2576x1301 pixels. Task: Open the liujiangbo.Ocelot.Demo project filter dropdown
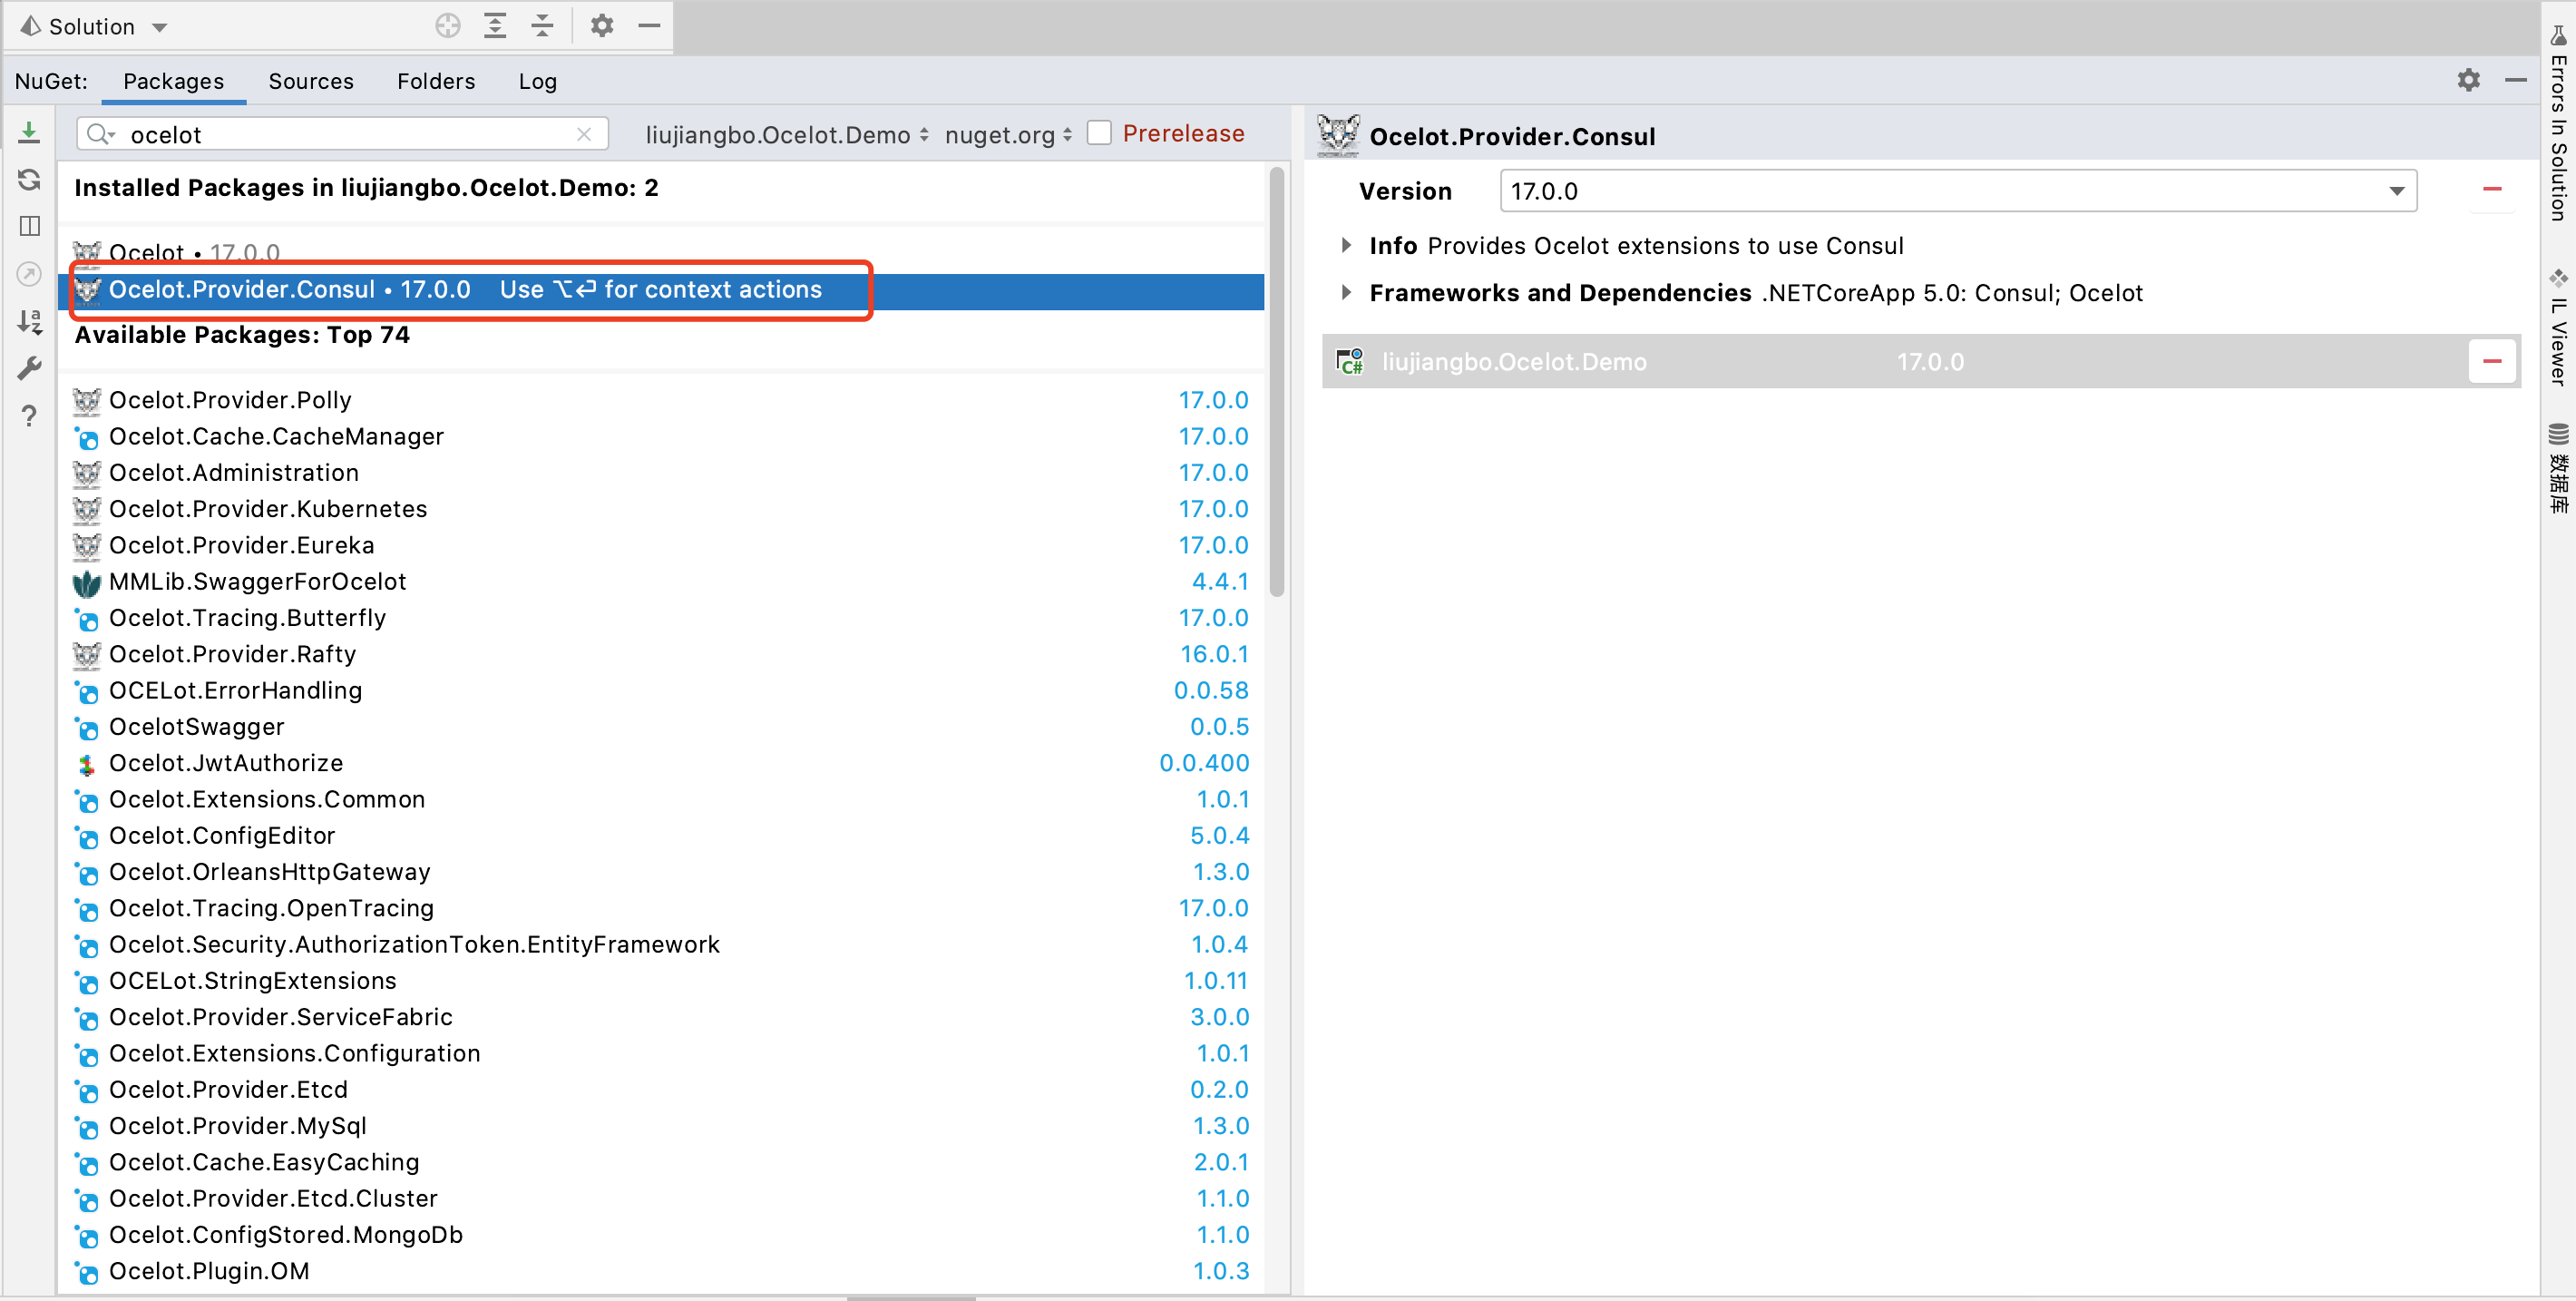(787, 135)
